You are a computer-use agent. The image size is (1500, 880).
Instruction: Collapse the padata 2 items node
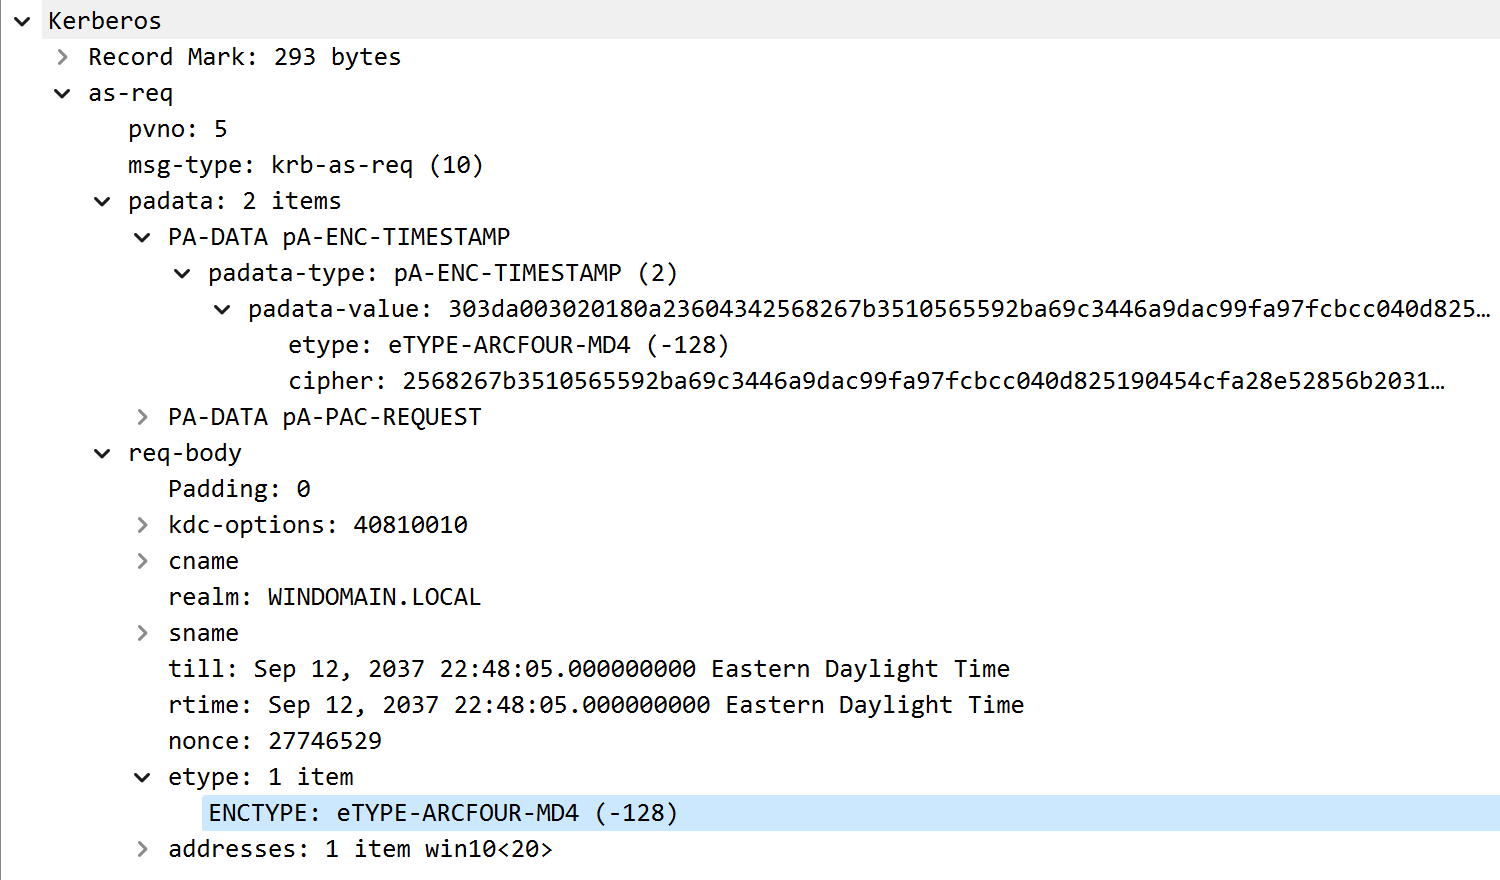[102, 201]
